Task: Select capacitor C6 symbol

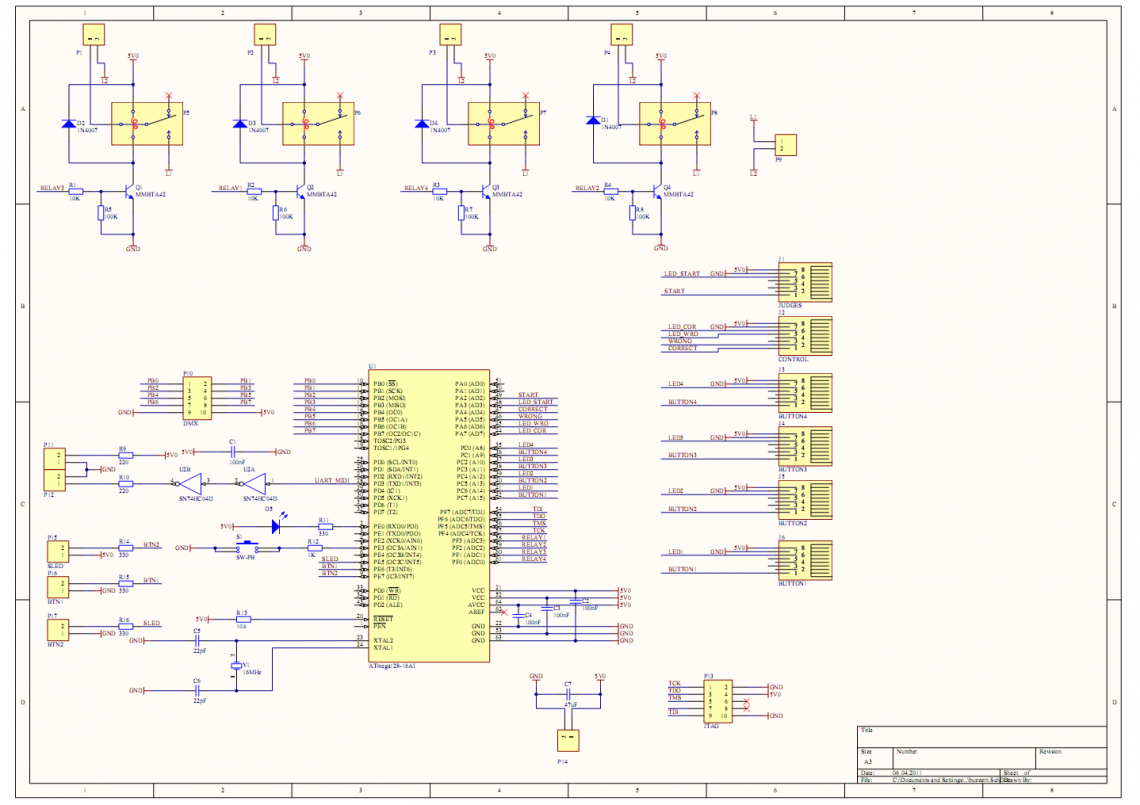Action: [198, 690]
